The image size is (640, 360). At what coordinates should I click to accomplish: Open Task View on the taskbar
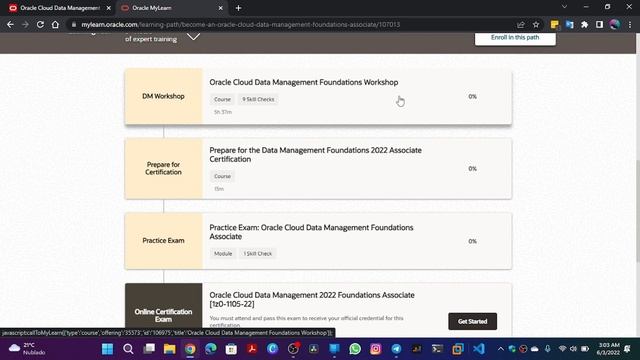coord(149,349)
